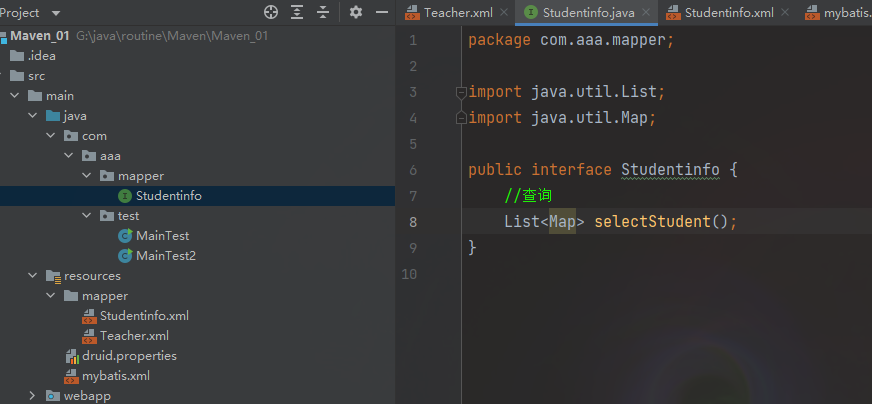Collapse the com package
This screenshot has height=404, width=872.
pos(51,136)
